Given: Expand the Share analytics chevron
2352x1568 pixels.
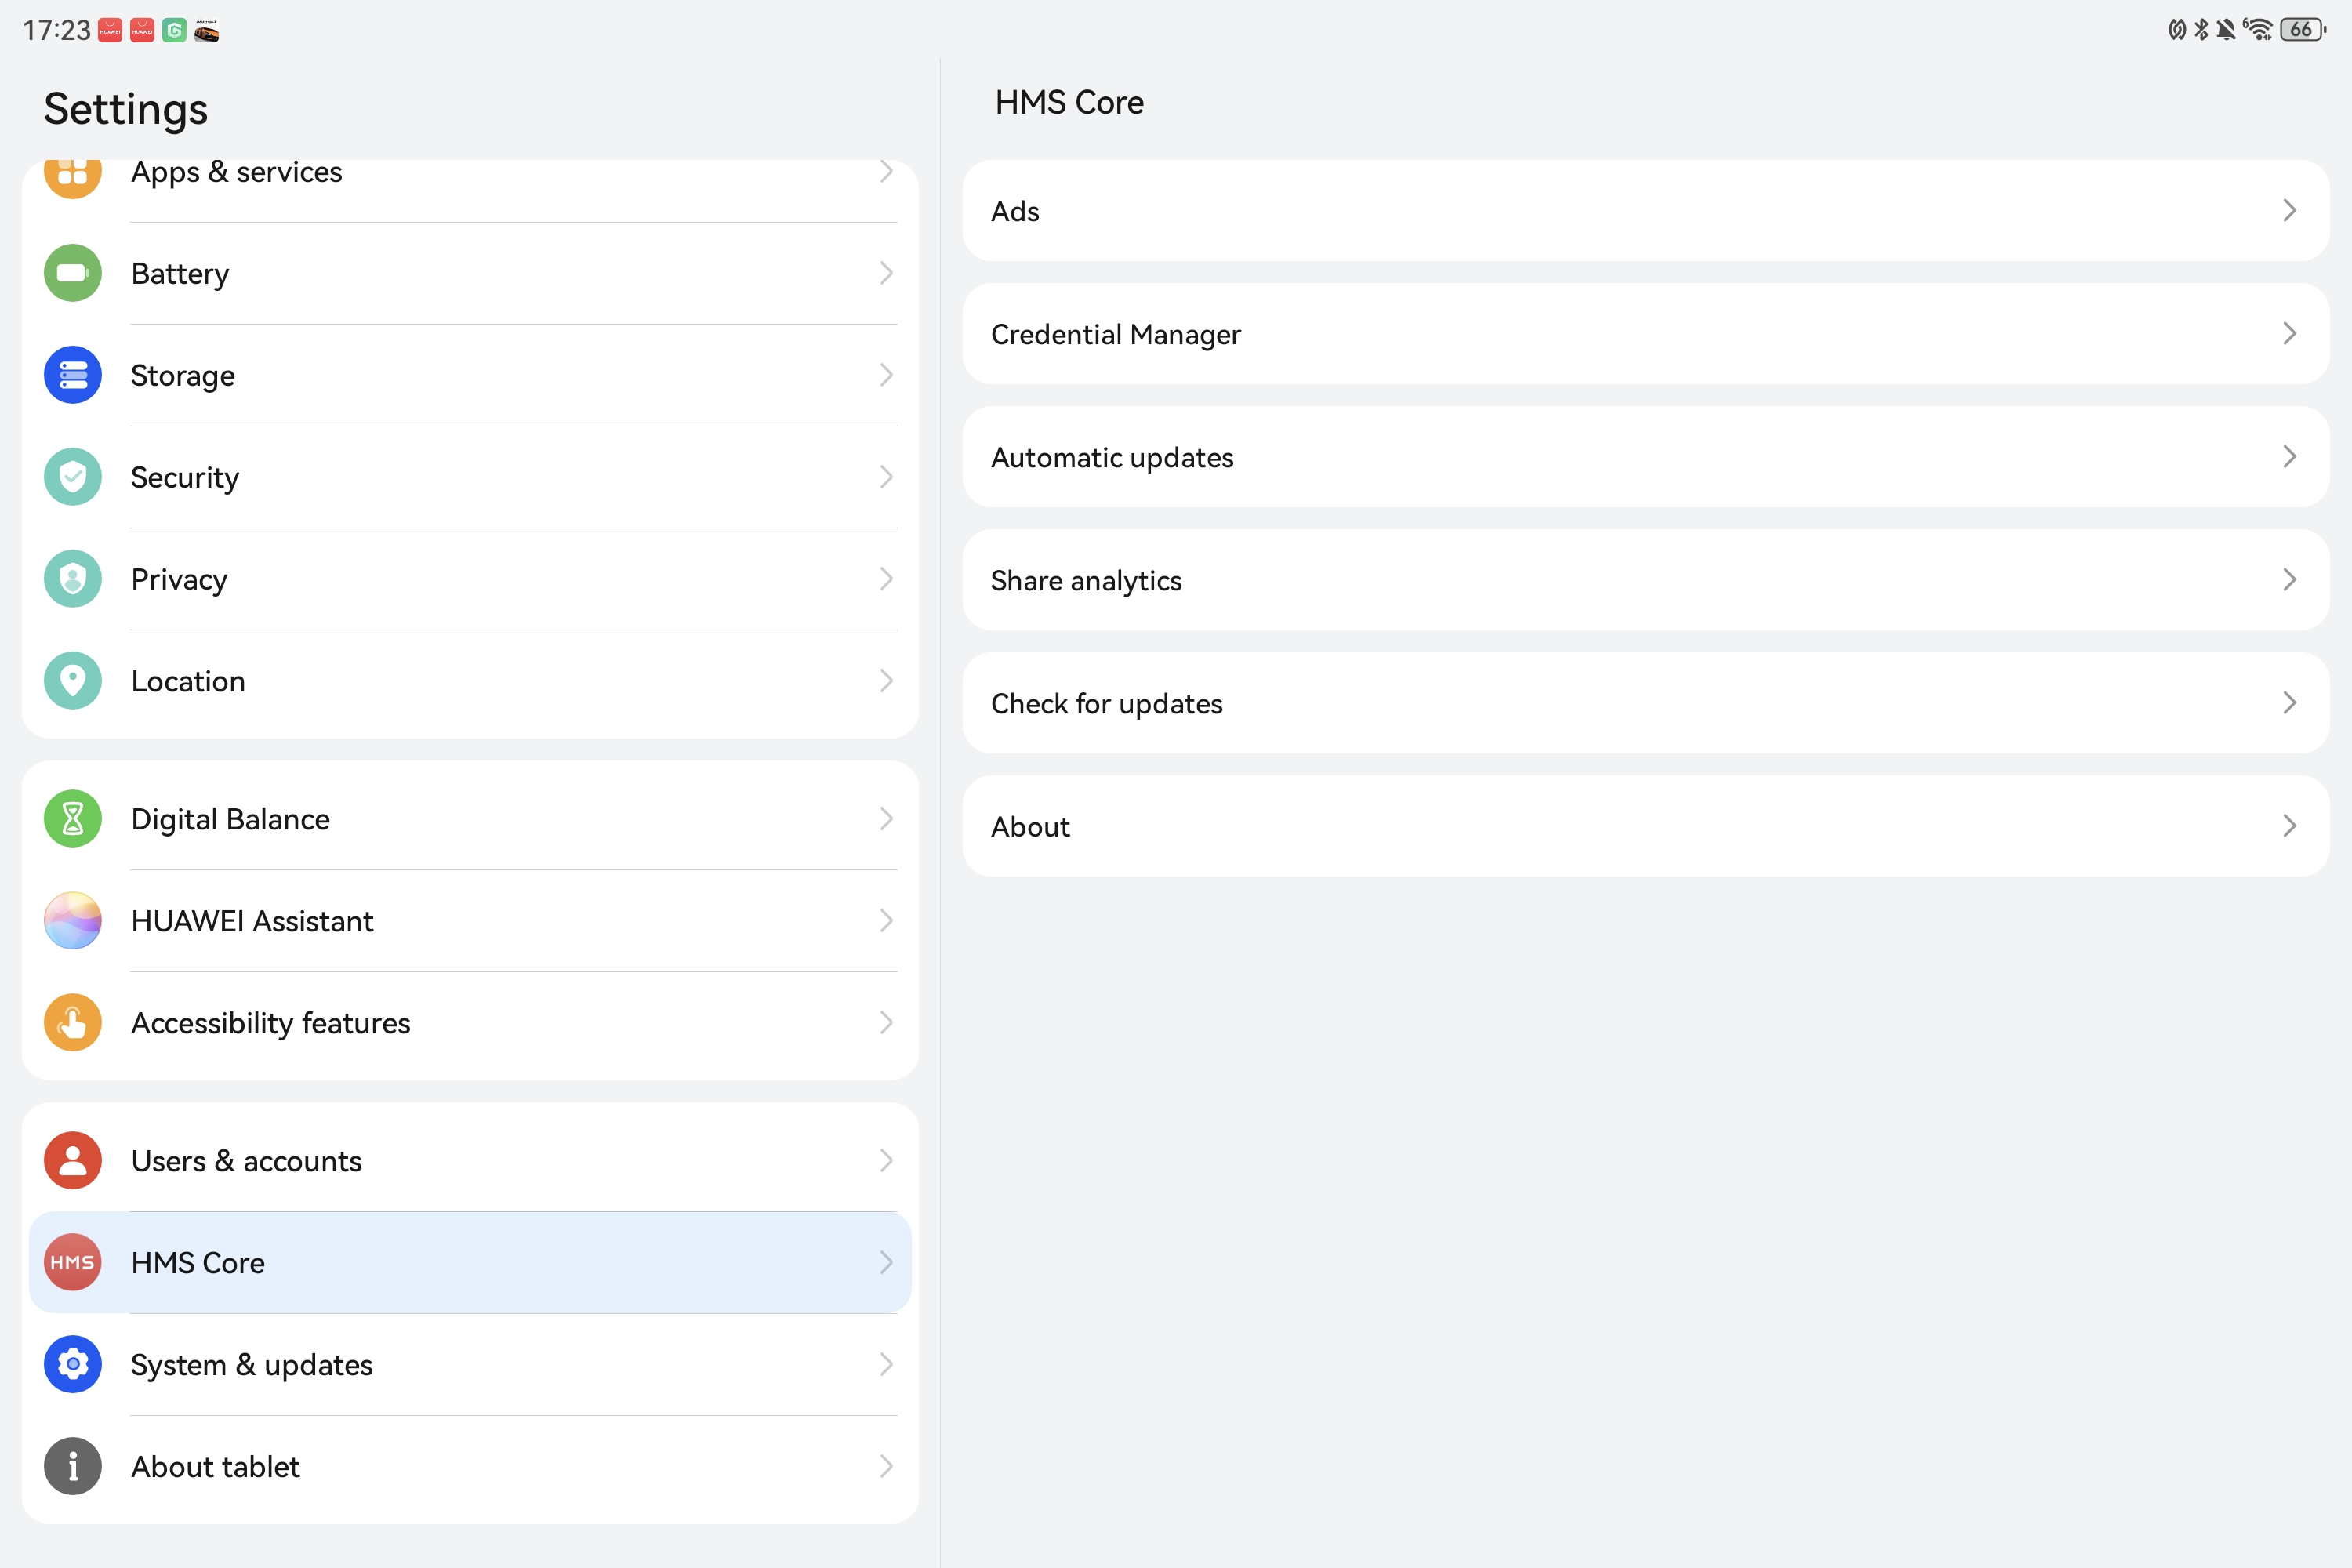Looking at the screenshot, I should click(2289, 580).
